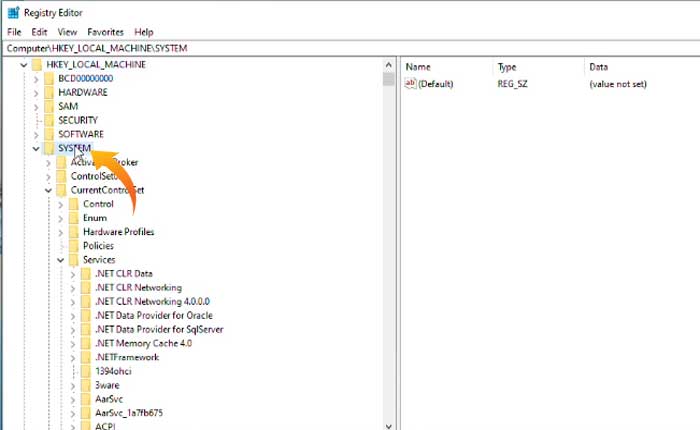Click the tree scrollbar down arrow

(x=388, y=426)
